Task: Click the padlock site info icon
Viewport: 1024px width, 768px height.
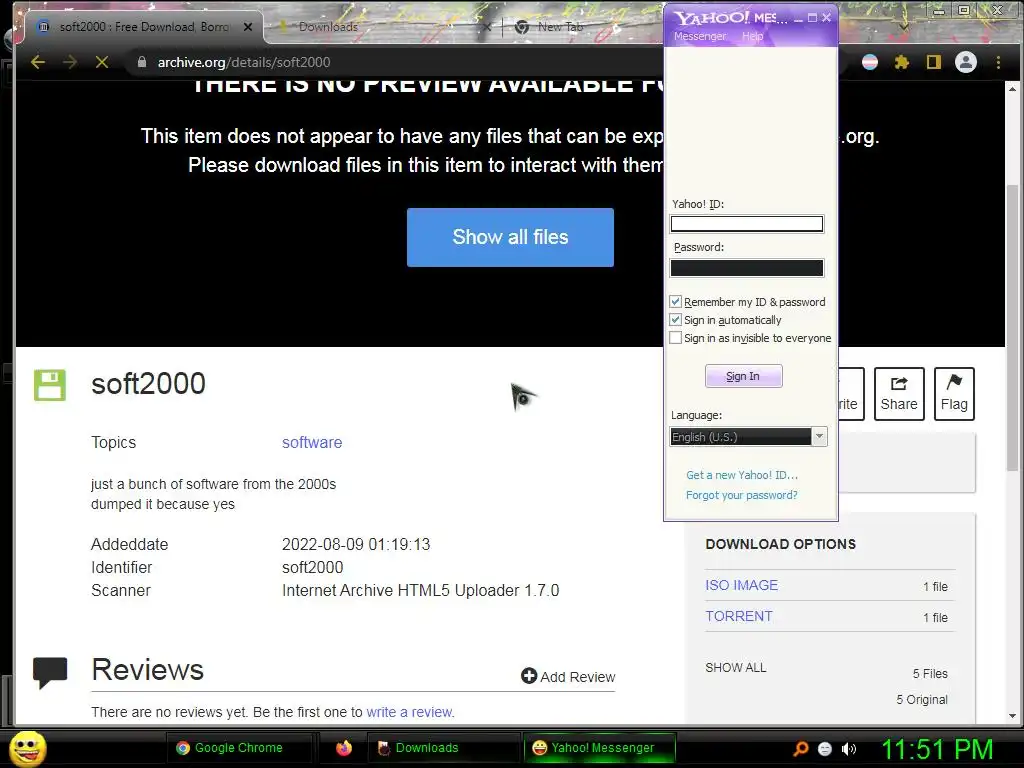Action: click(x=142, y=62)
